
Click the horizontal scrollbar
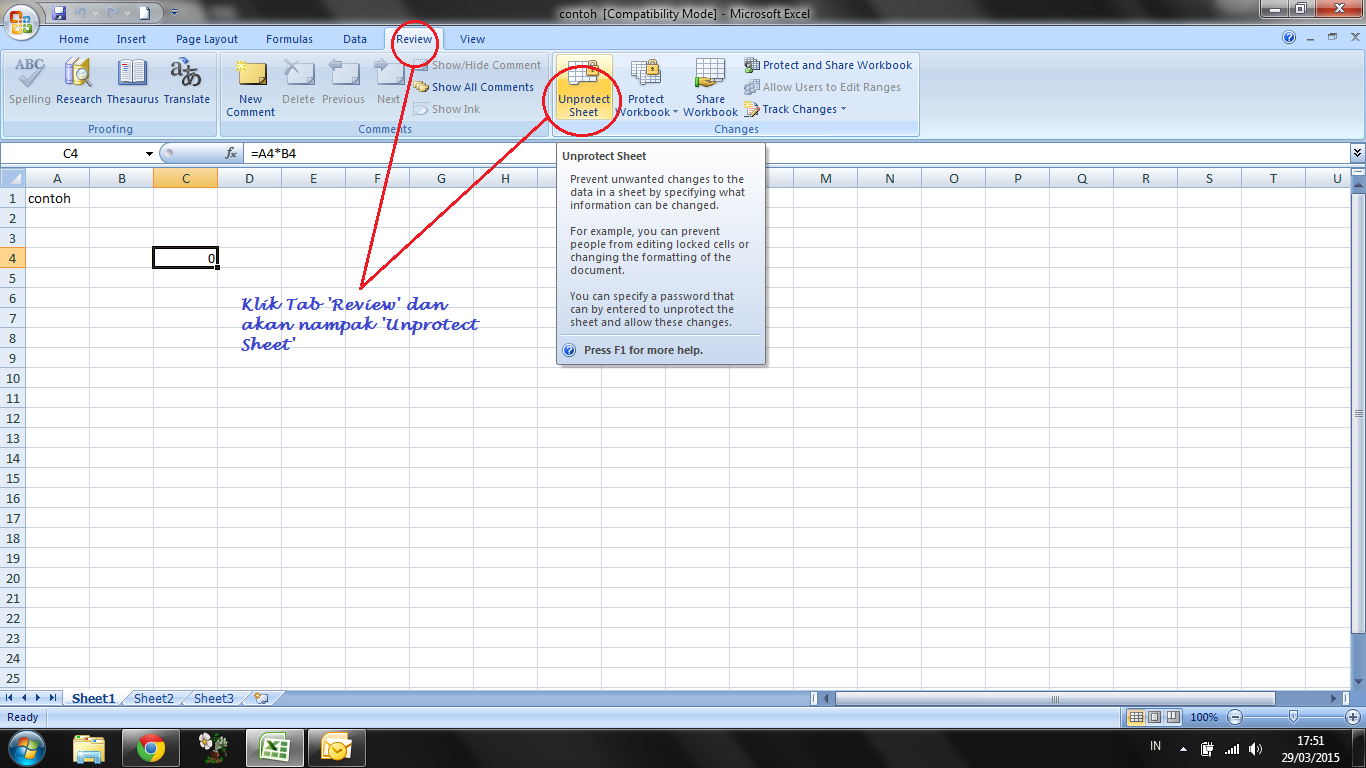pyautogui.click(x=1055, y=698)
